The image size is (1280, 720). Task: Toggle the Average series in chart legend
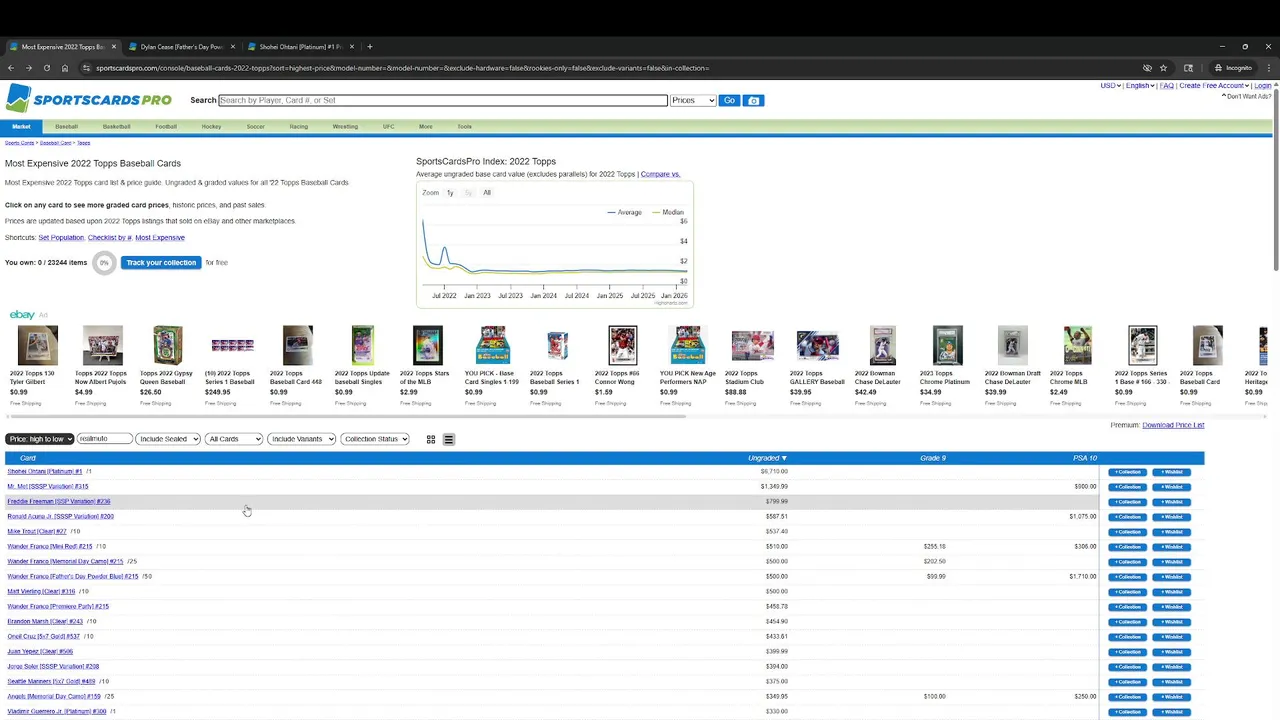coord(625,212)
